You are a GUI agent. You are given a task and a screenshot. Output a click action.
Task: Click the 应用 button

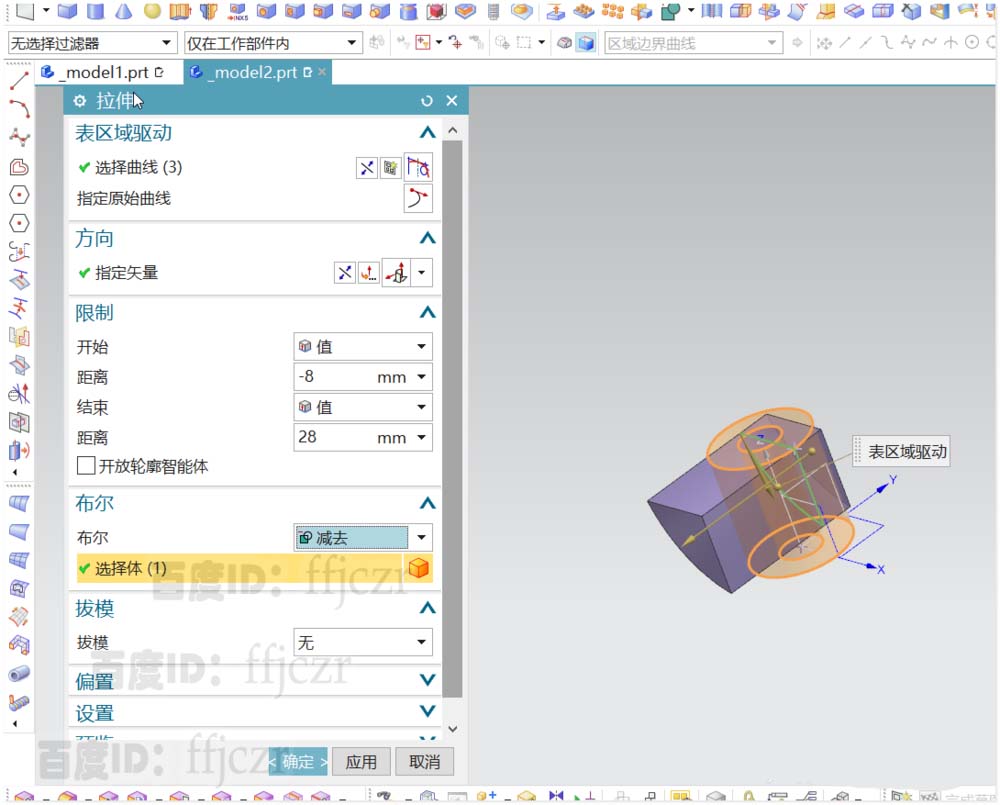click(x=361, y=762)
